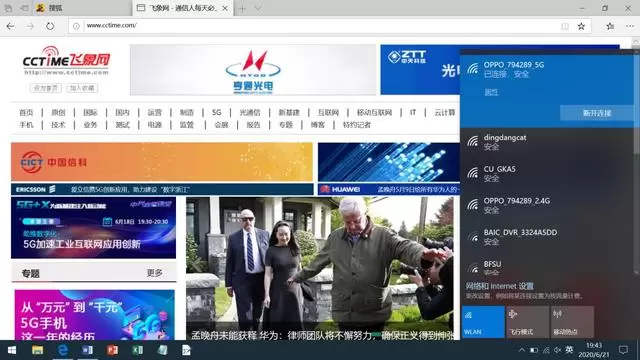The image size is (640, 360).
Task: Open the Windows Start menu
Action: coord(12,350)
